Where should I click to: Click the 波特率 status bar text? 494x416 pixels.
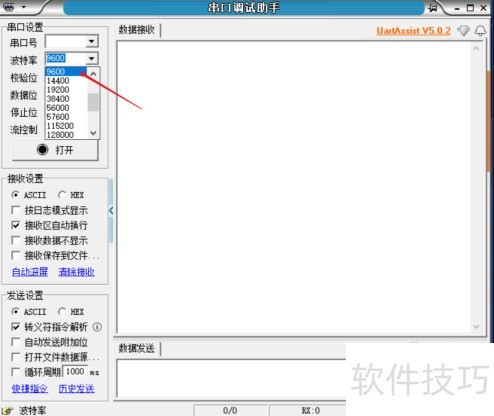[x=32, y=410]
